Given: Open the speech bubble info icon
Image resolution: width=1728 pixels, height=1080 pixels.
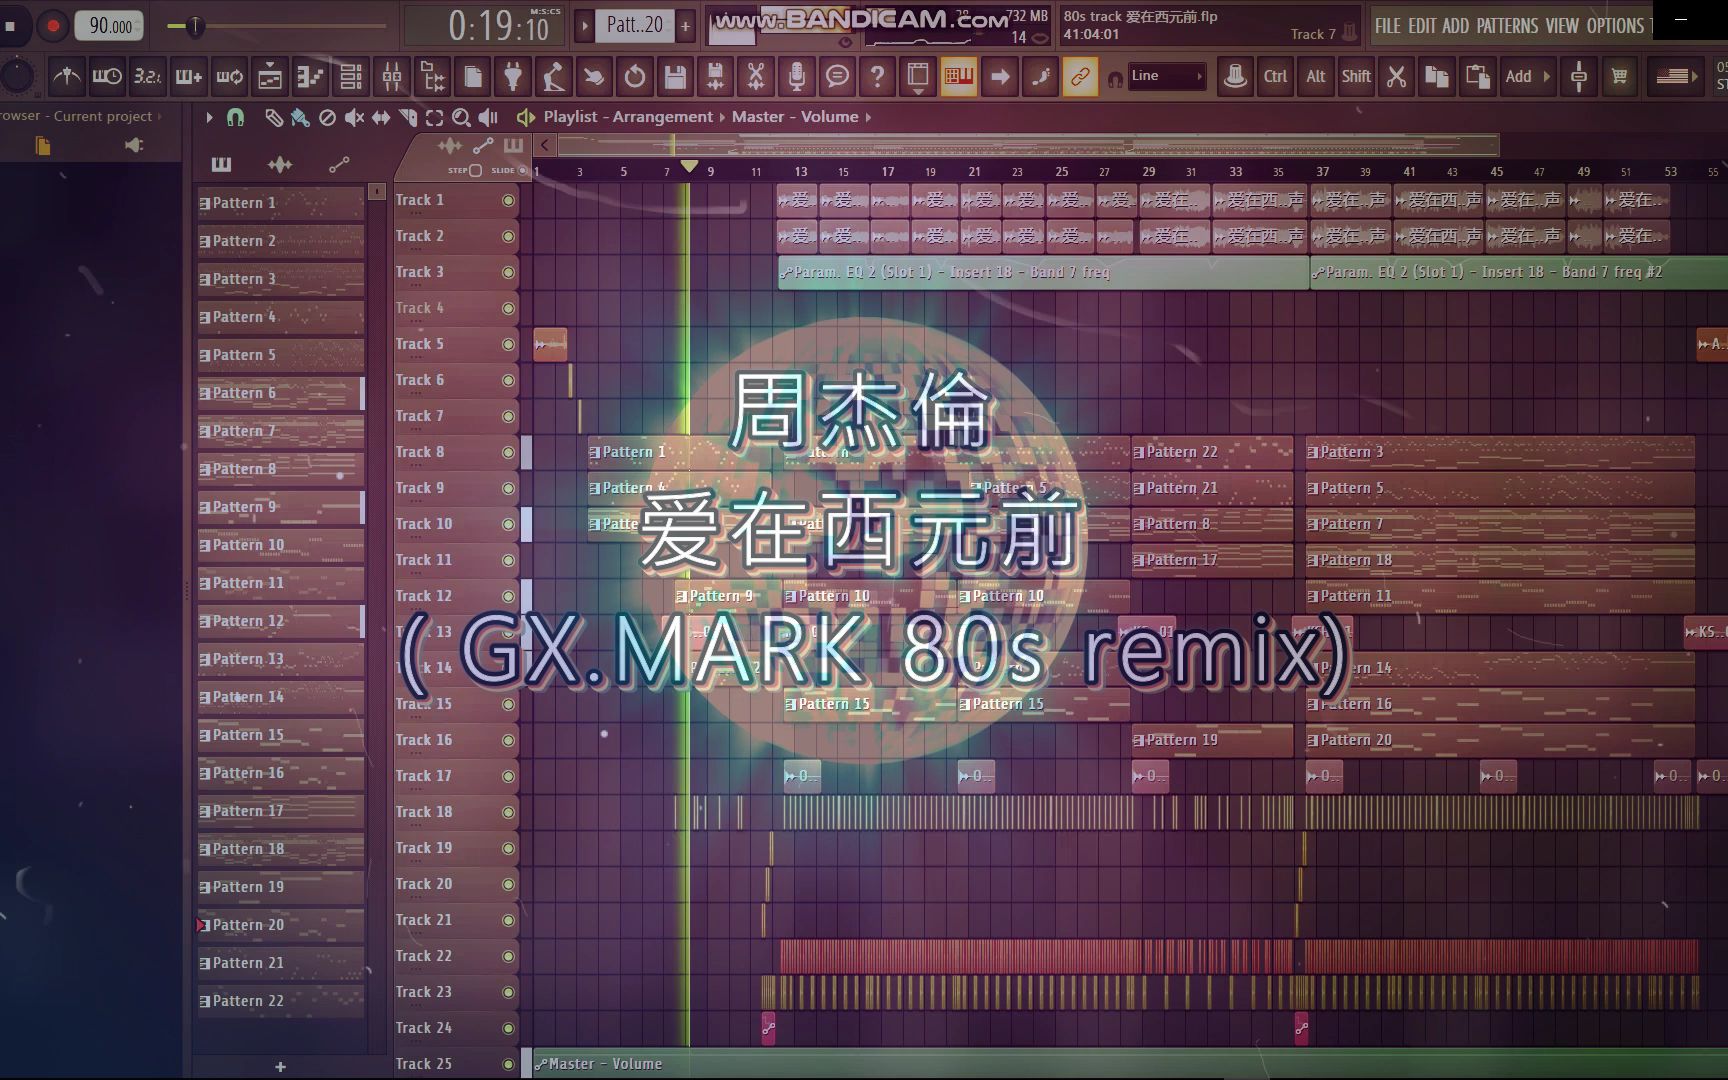Looking at the screenshot, I should (x=838, y=76).
